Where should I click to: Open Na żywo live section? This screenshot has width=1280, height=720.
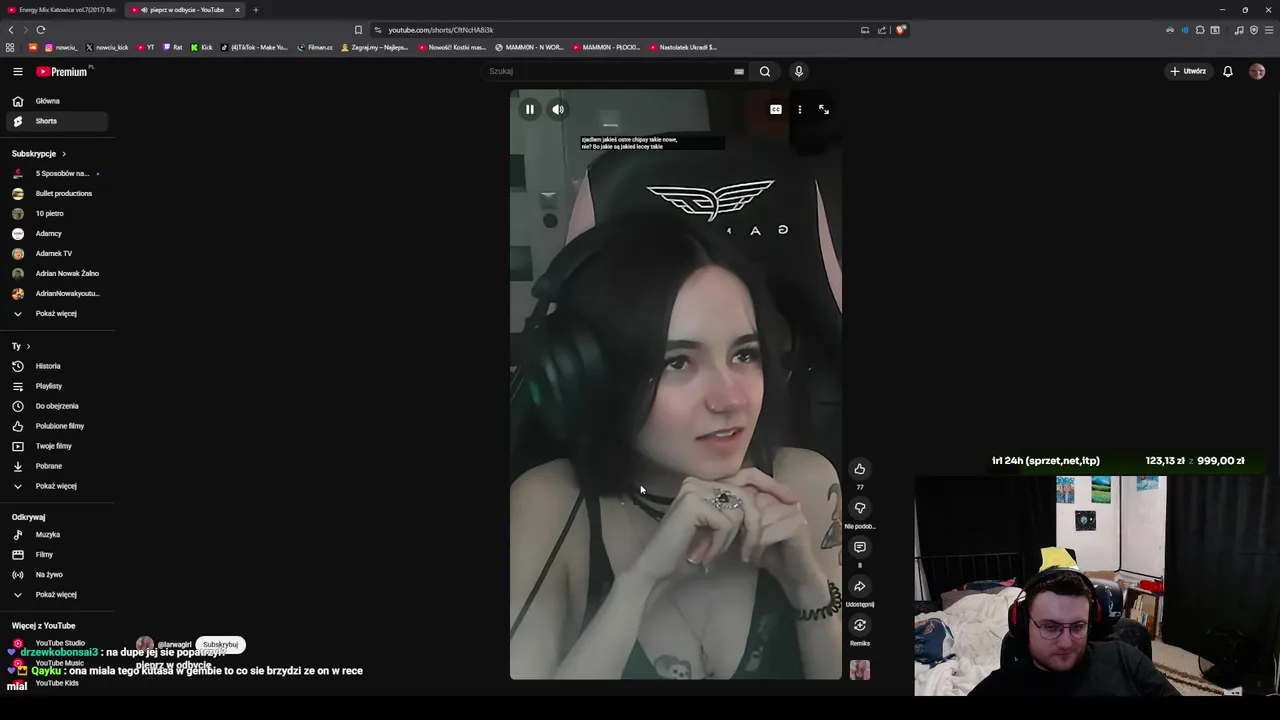(57, 574)
